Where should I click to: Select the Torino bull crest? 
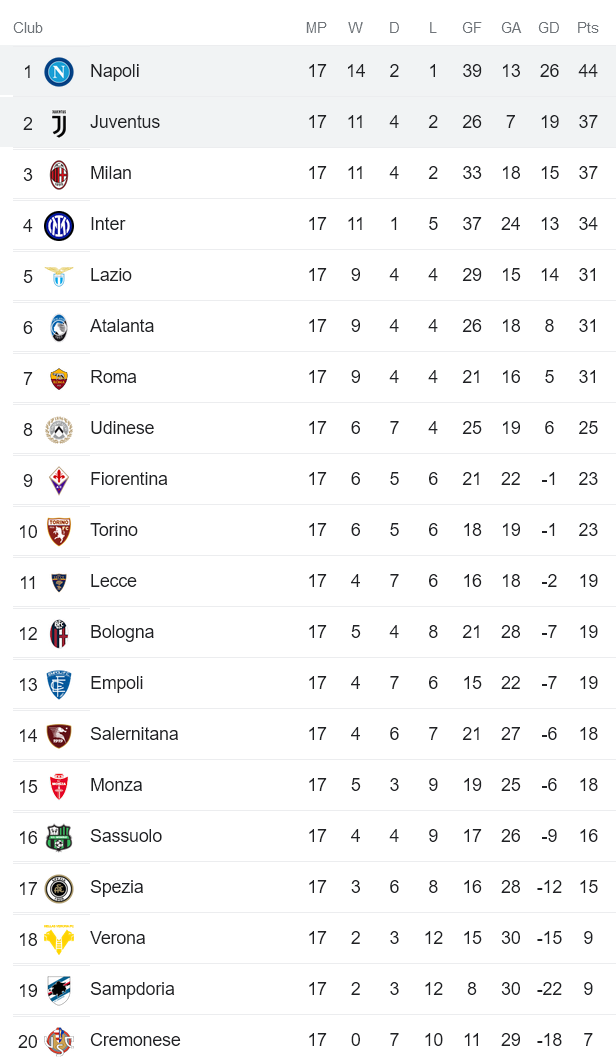[59, 531]
